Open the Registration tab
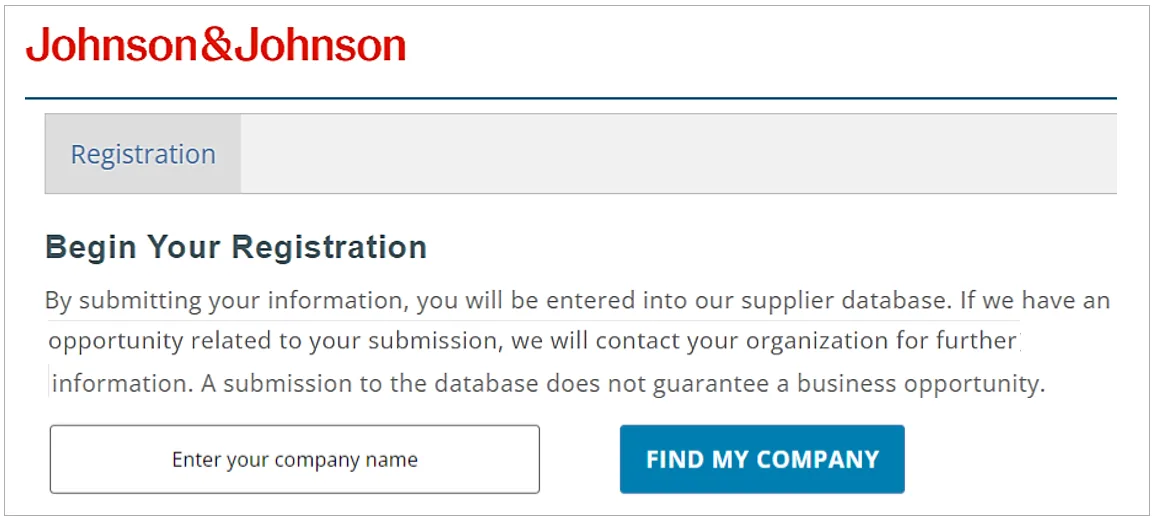The width and height of the screenshot is (1158, 523). tap(143, 154)
